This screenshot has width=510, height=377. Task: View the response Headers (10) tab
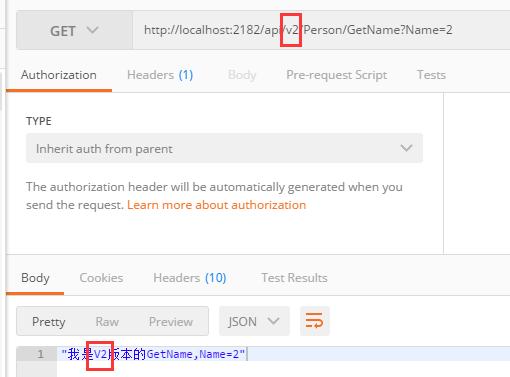pyautogui.click(x=190, y=278)
